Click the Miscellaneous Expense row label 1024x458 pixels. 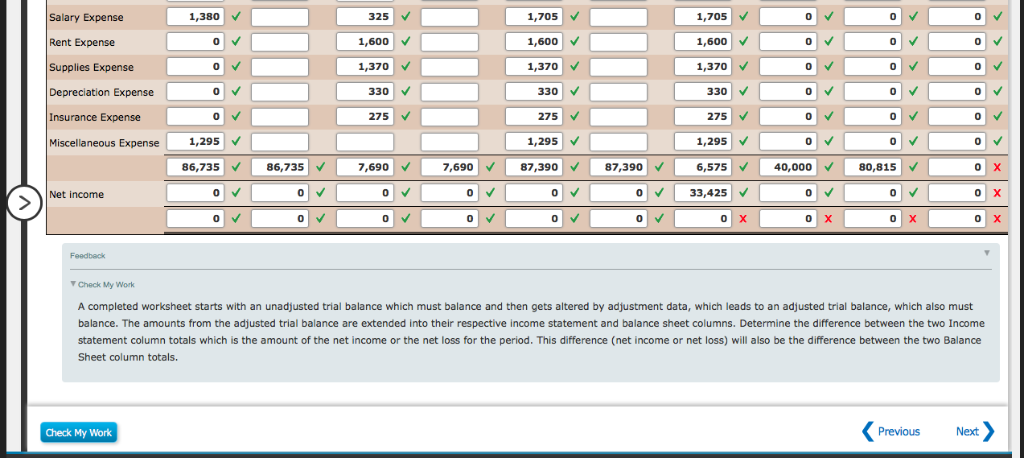[104, 142]
